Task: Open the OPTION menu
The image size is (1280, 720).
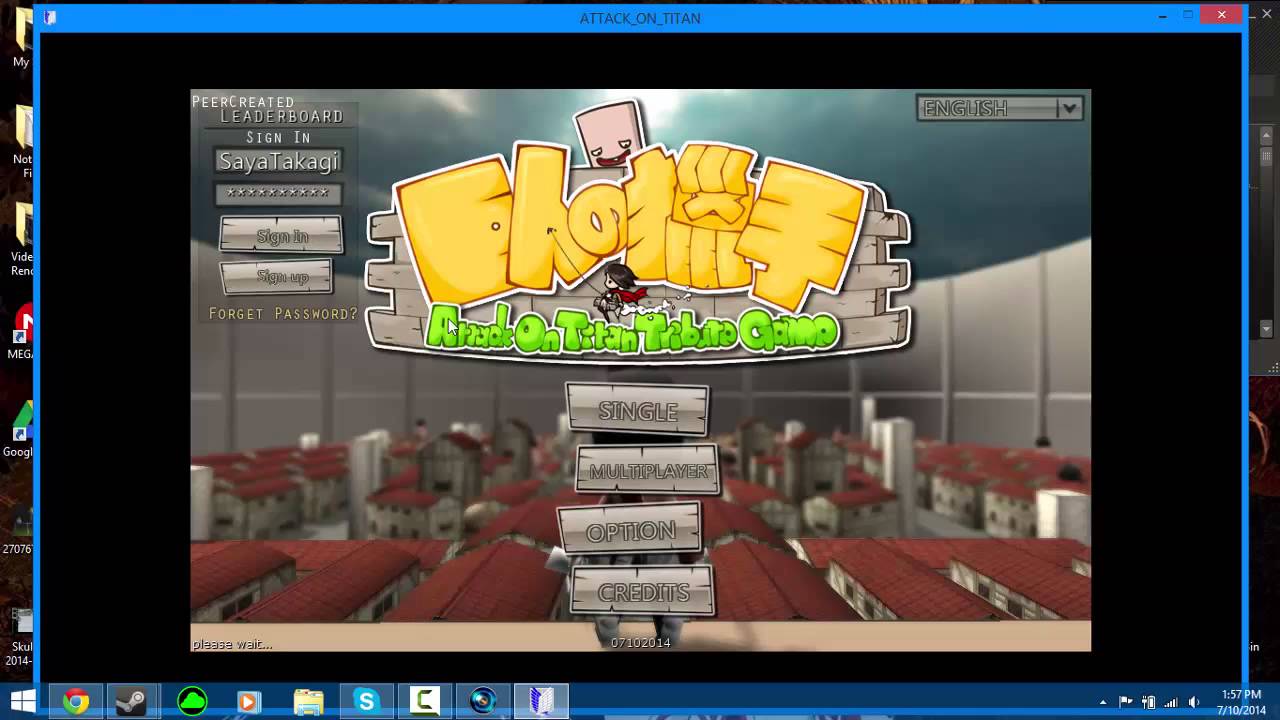Action: point(630,530)
